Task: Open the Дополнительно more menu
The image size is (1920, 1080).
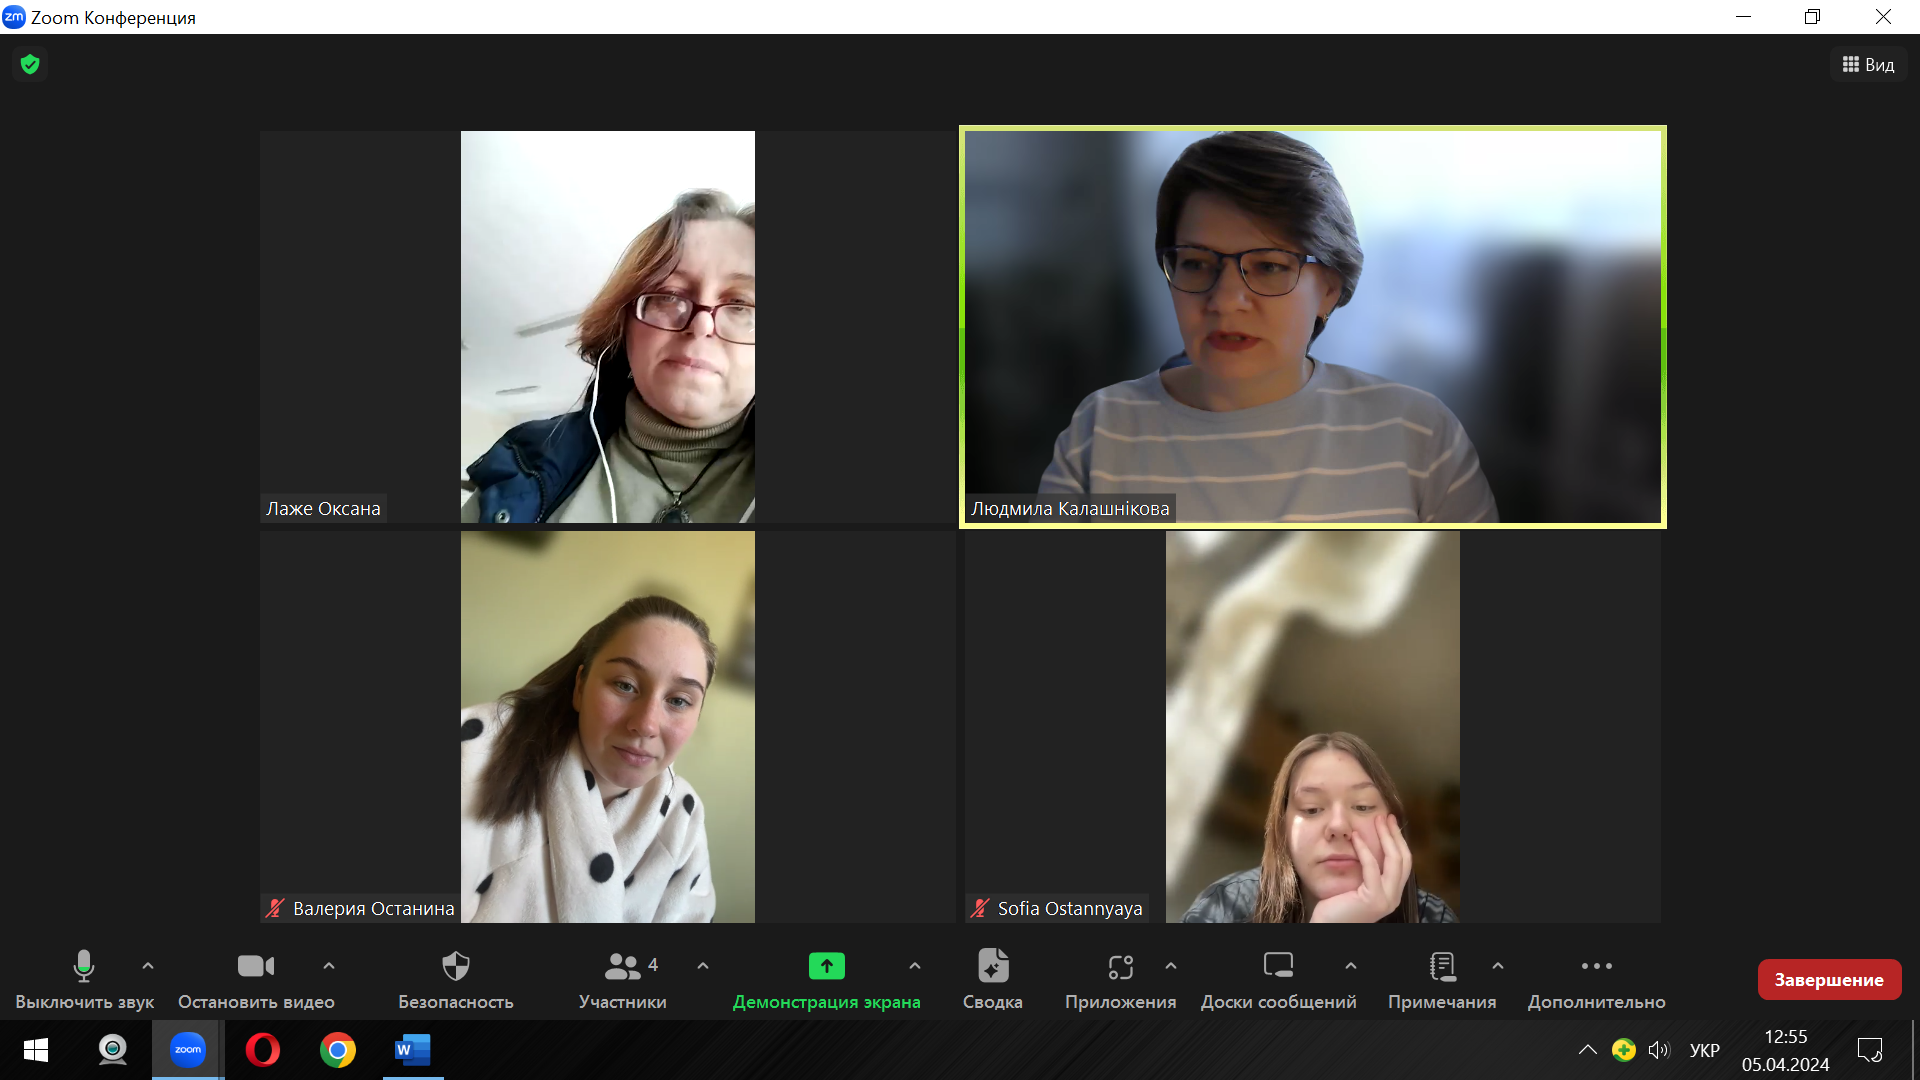Action: (1597, 980)
